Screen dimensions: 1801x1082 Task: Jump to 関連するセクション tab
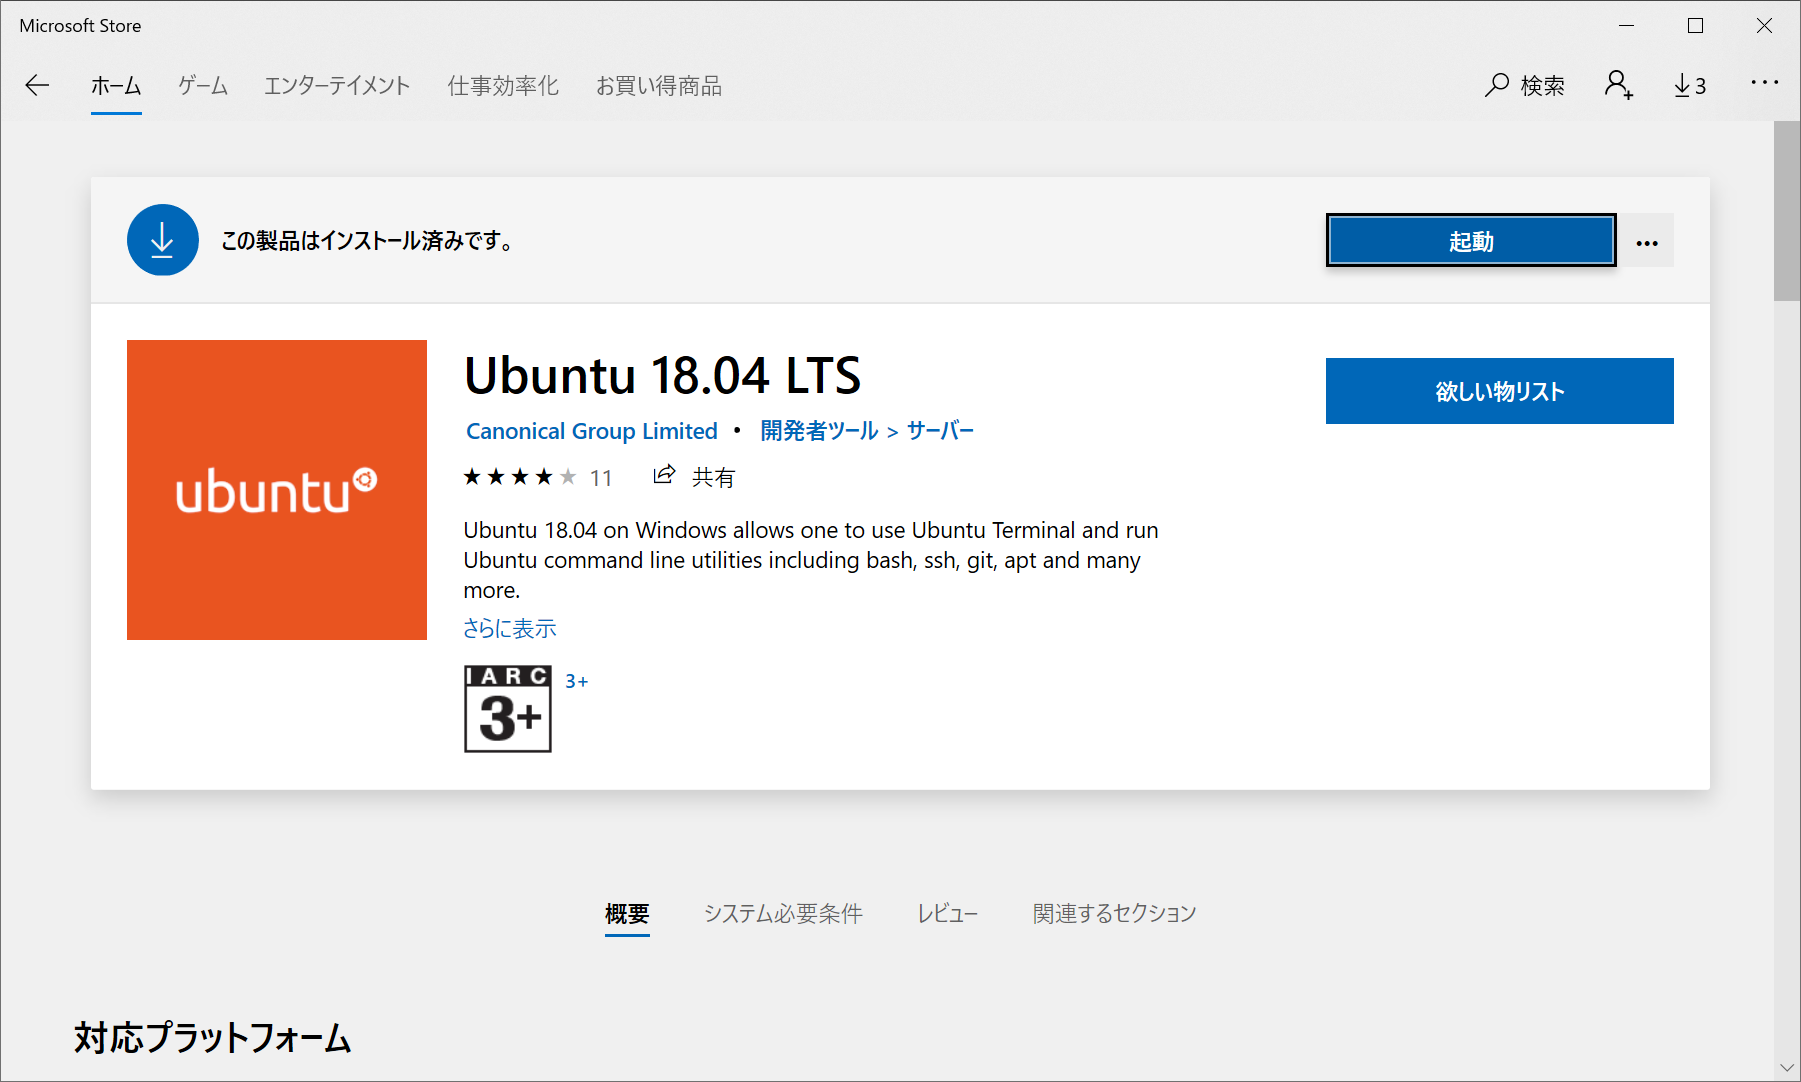coord(1115,914)
